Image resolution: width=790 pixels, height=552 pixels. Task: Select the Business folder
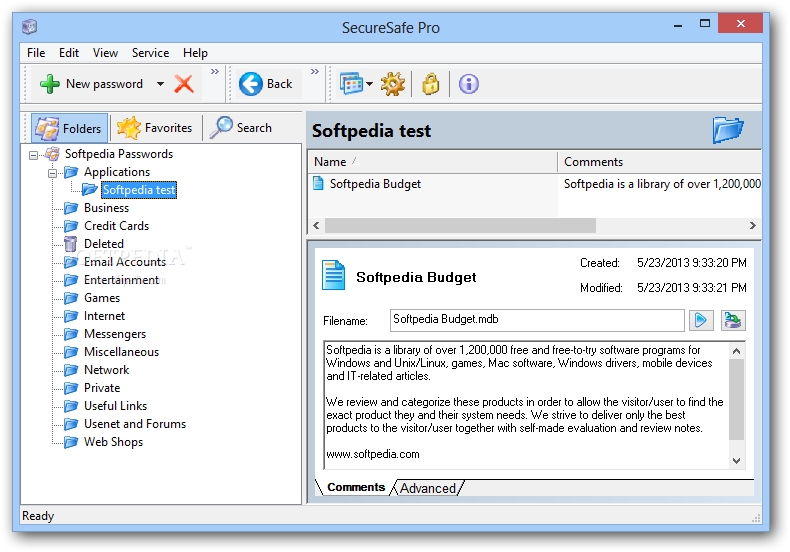[106, 208]
